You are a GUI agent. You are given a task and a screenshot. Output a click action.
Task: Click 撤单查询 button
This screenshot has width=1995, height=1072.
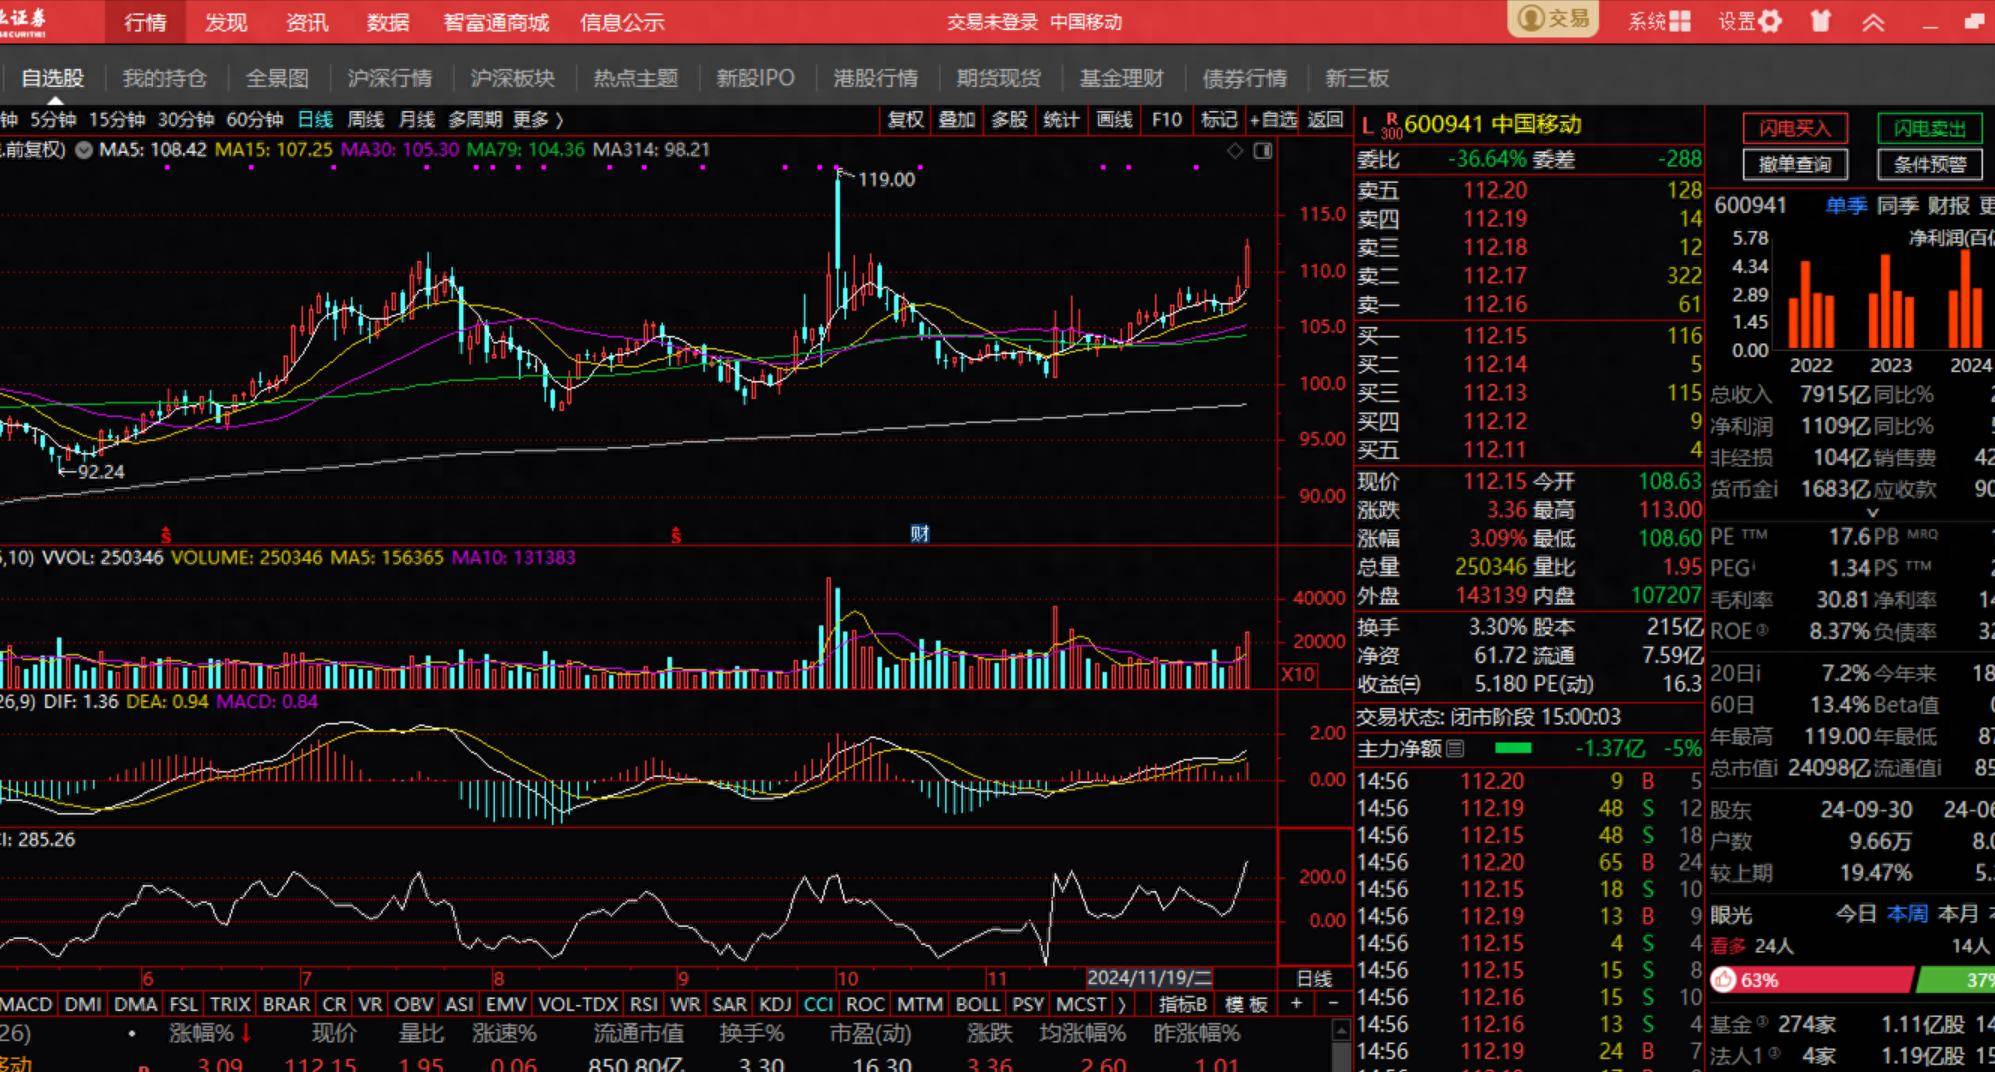1795,164
